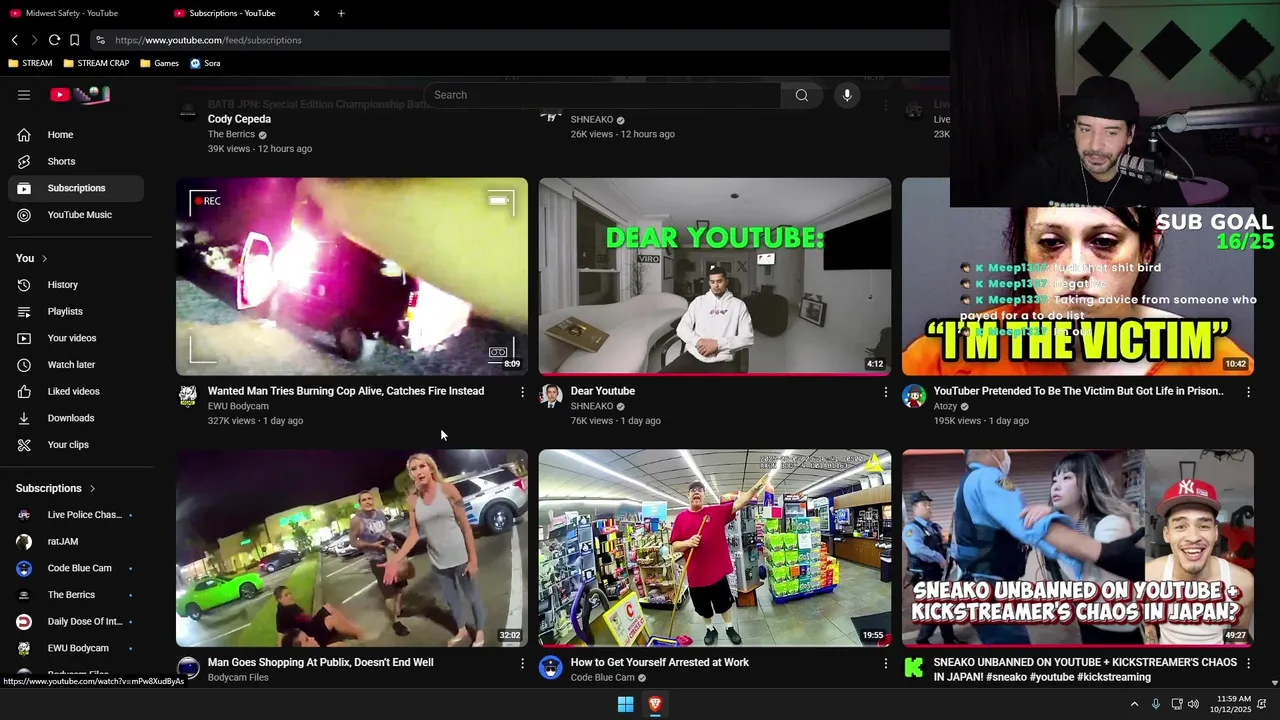Switch to Midwest Safety - YouTube tab

[x=72, y=13]
